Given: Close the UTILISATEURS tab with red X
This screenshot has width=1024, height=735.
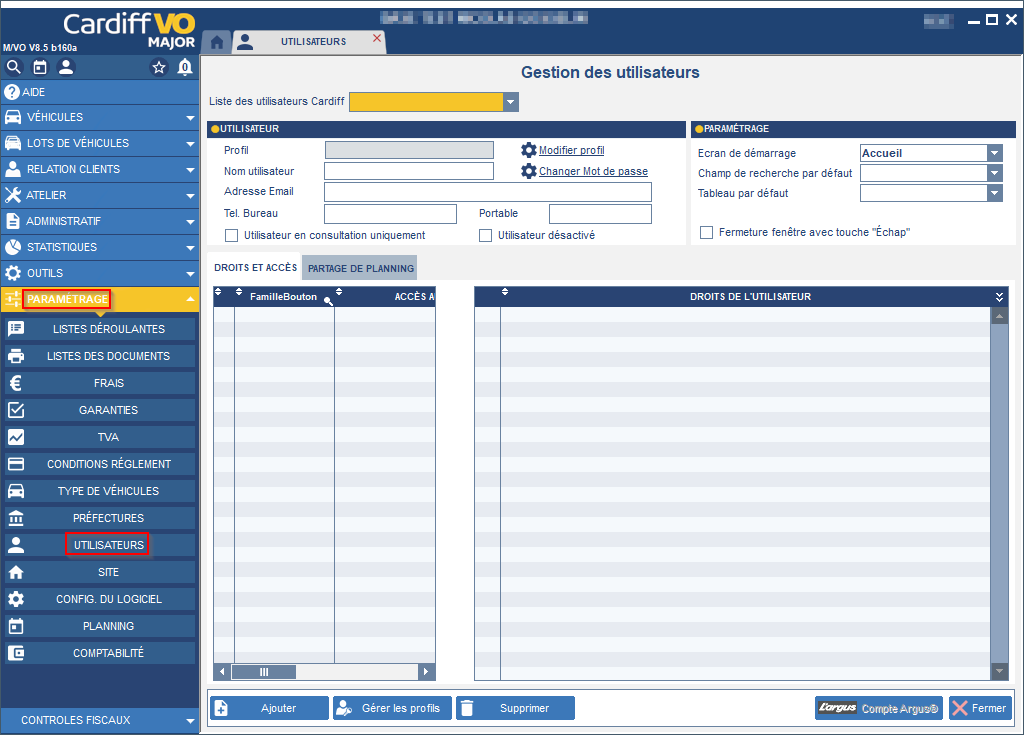Looking at the screenshot, I should (x=377, y=38).
